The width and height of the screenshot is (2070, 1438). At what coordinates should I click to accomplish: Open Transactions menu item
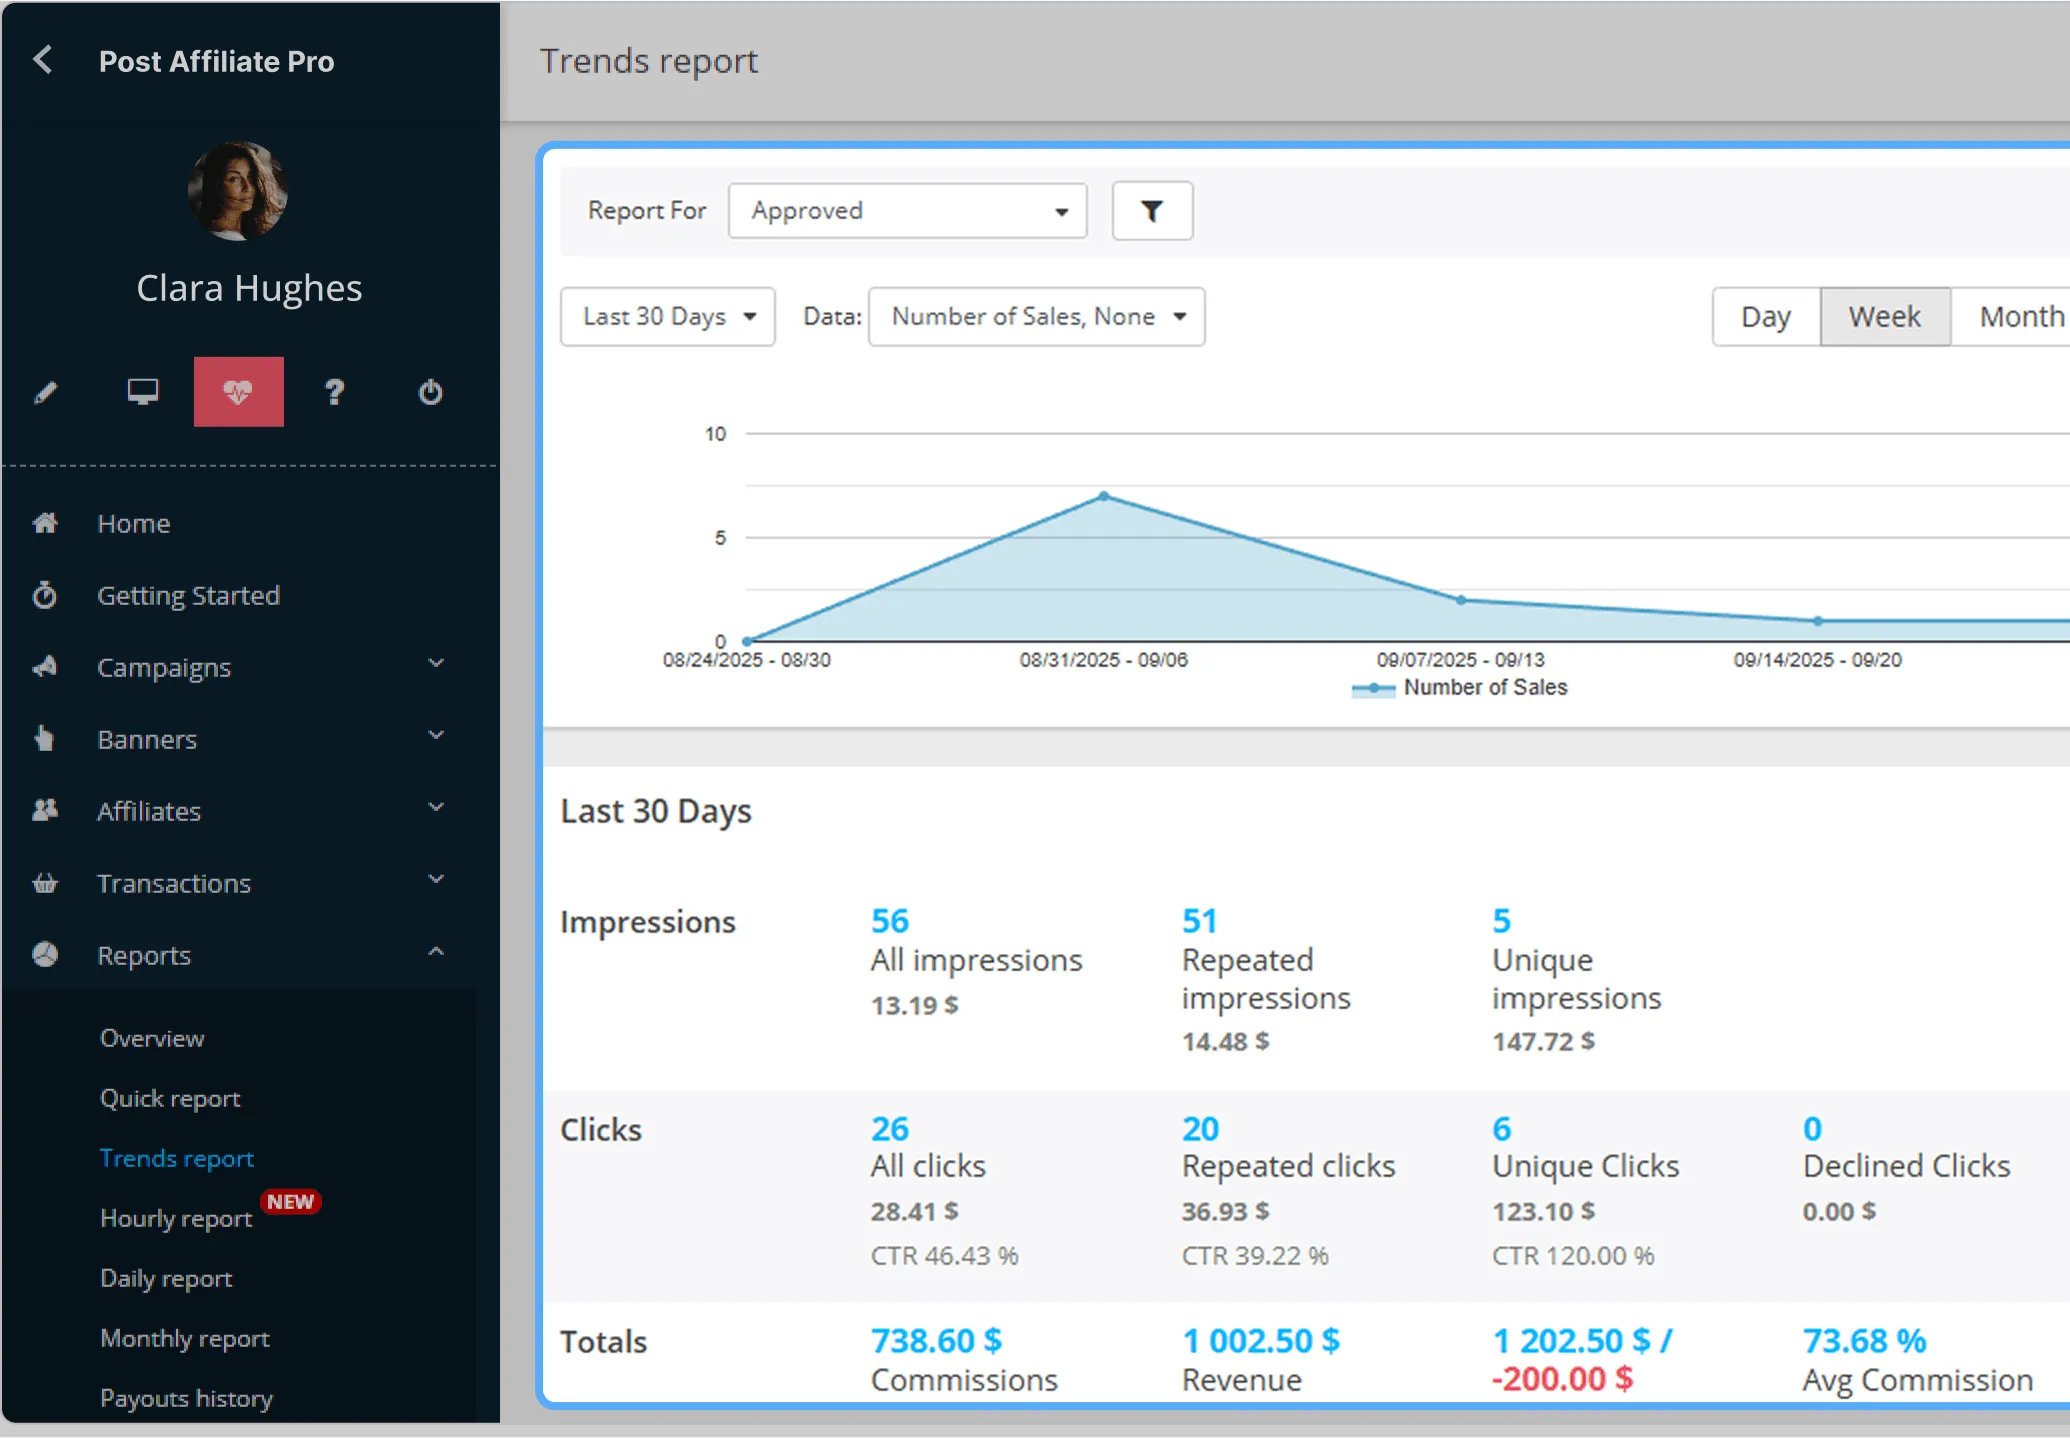(x=174, y=883)
